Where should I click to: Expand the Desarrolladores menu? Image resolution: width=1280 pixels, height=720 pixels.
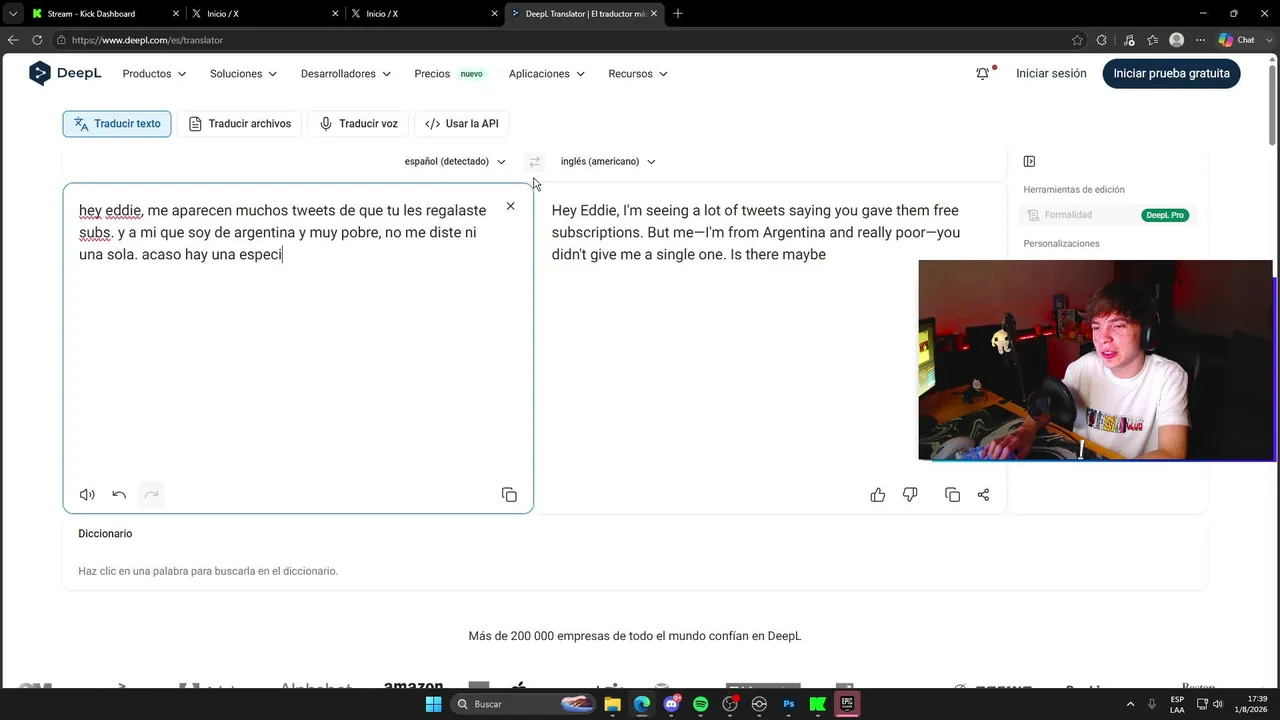point(345,74)
